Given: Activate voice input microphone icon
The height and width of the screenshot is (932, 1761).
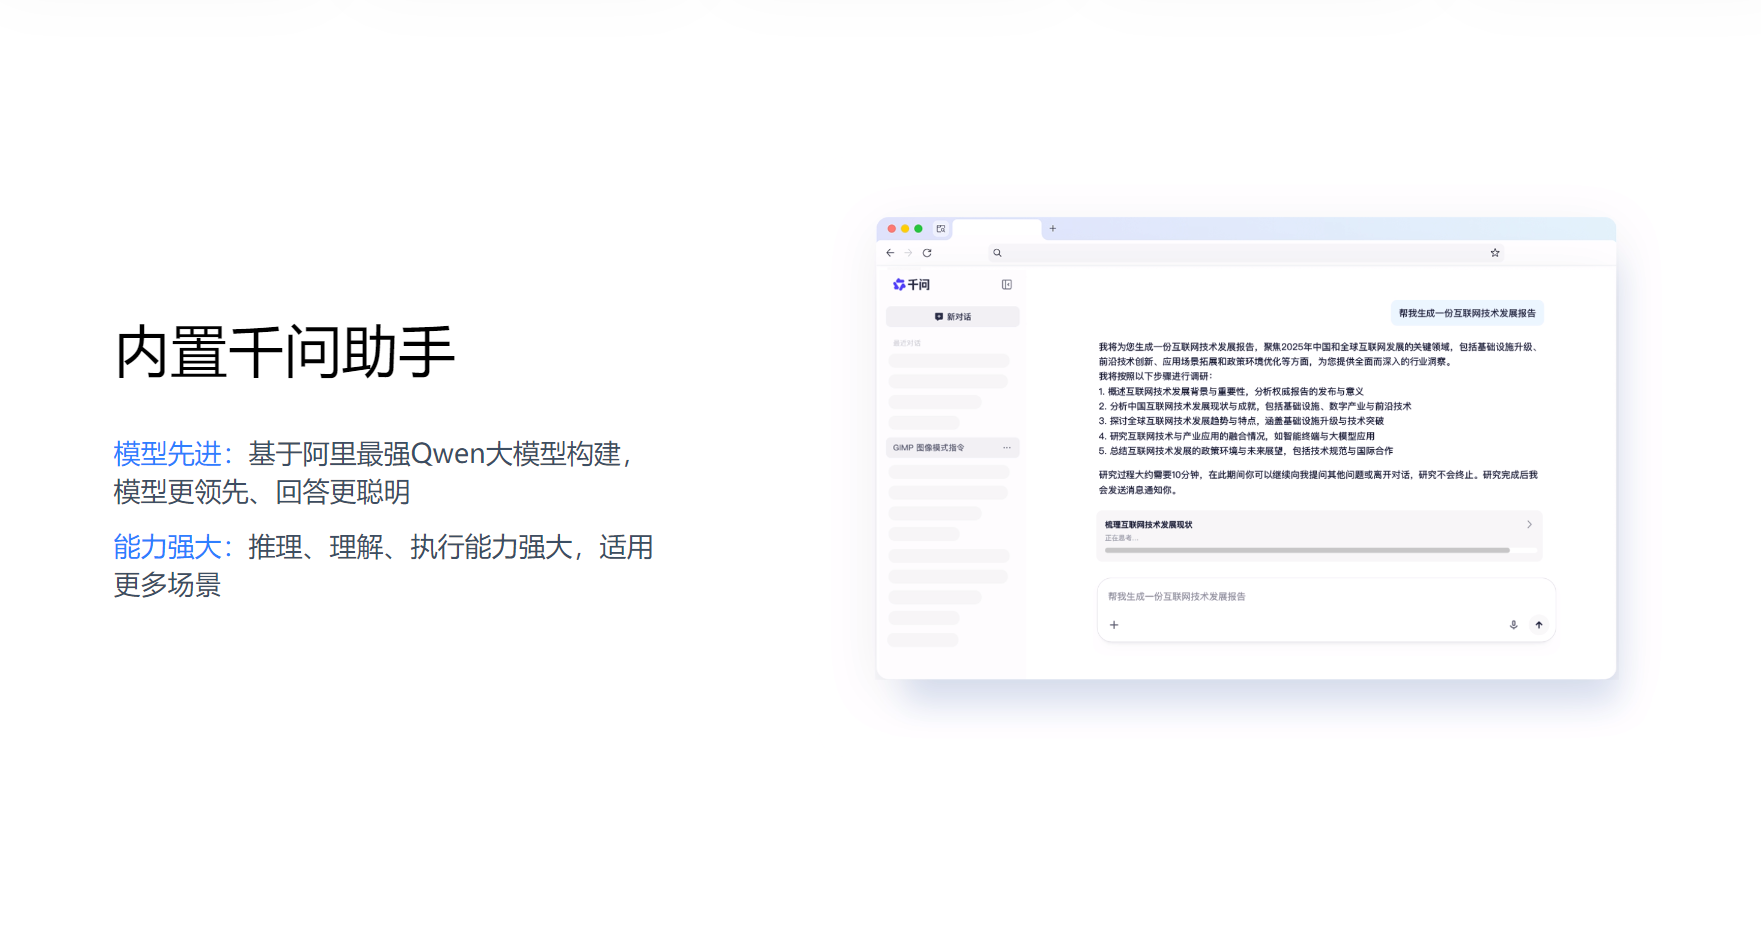Looking at the screenshot, I should tap(1513, 625).
